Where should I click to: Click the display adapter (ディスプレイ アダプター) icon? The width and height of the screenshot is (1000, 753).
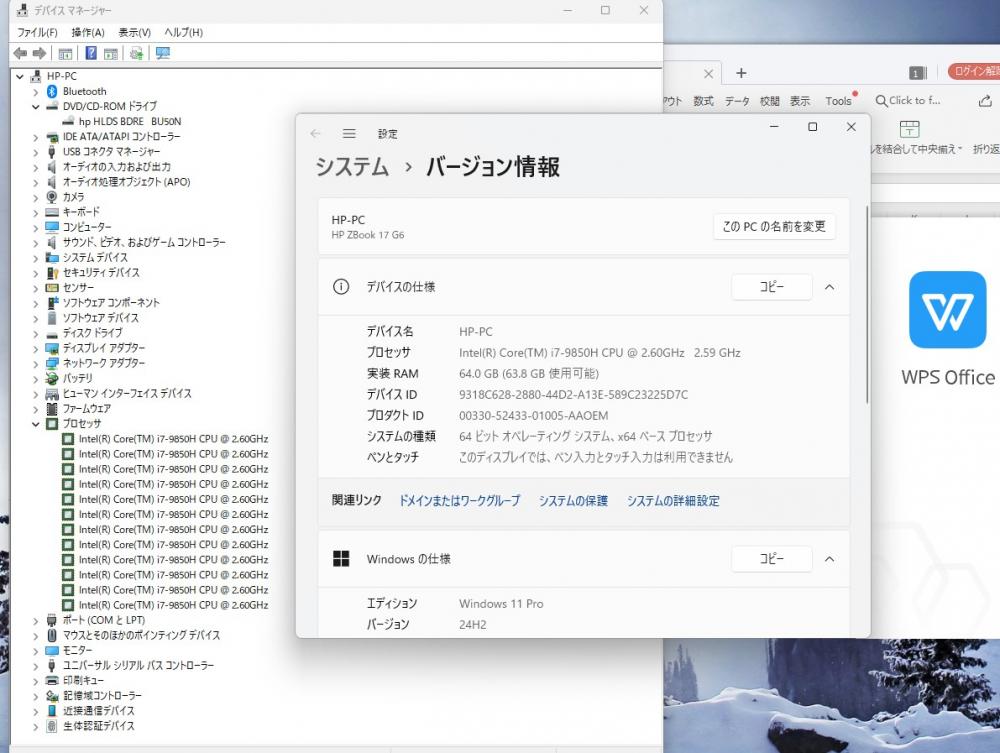click(52, 348)
